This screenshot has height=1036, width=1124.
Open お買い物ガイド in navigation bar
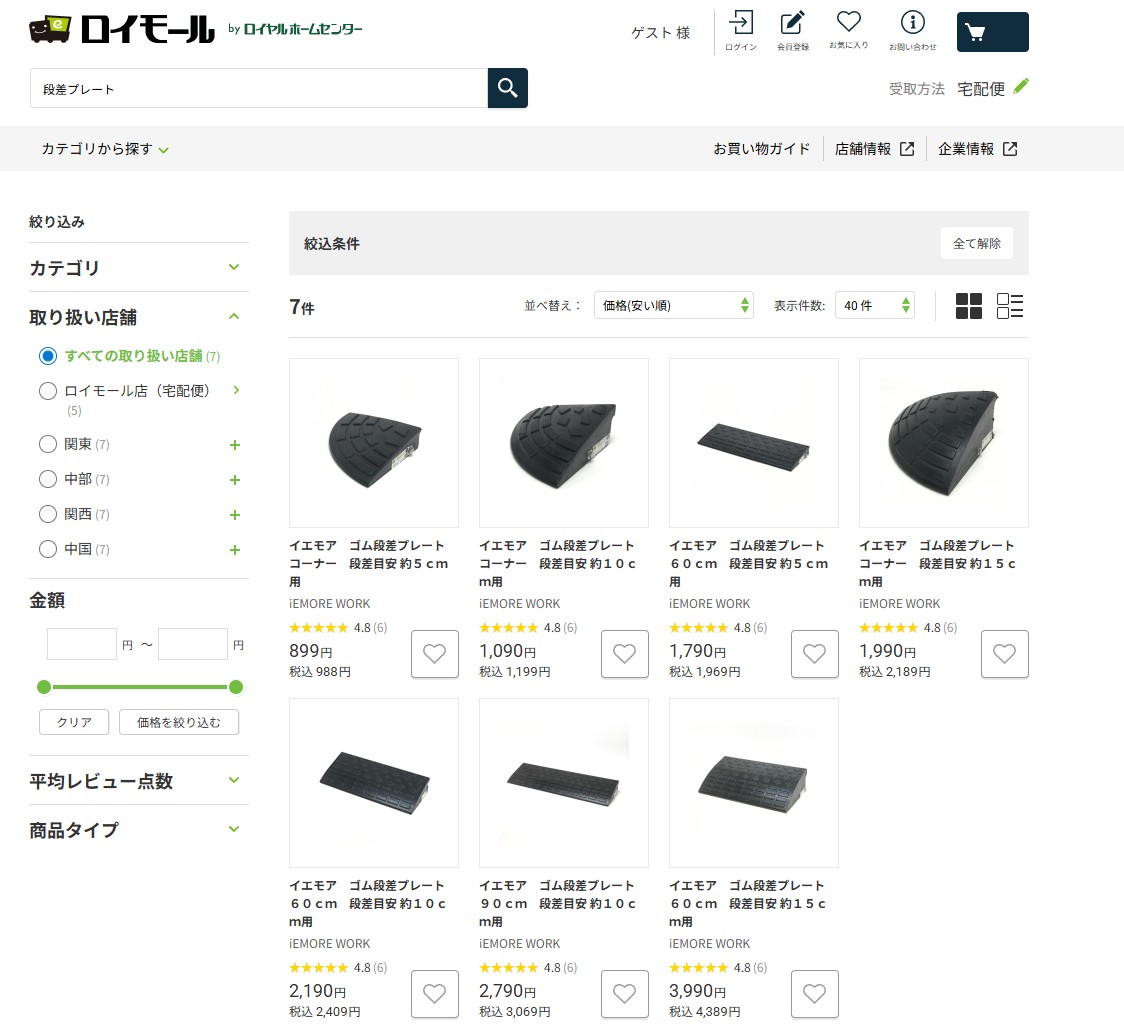761,149
